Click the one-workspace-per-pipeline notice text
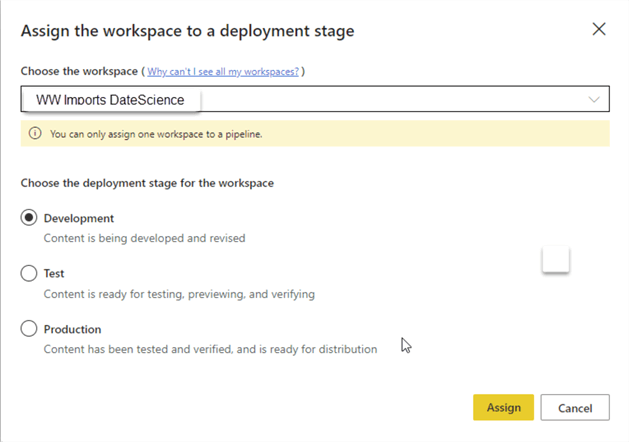 pos(156,134)
